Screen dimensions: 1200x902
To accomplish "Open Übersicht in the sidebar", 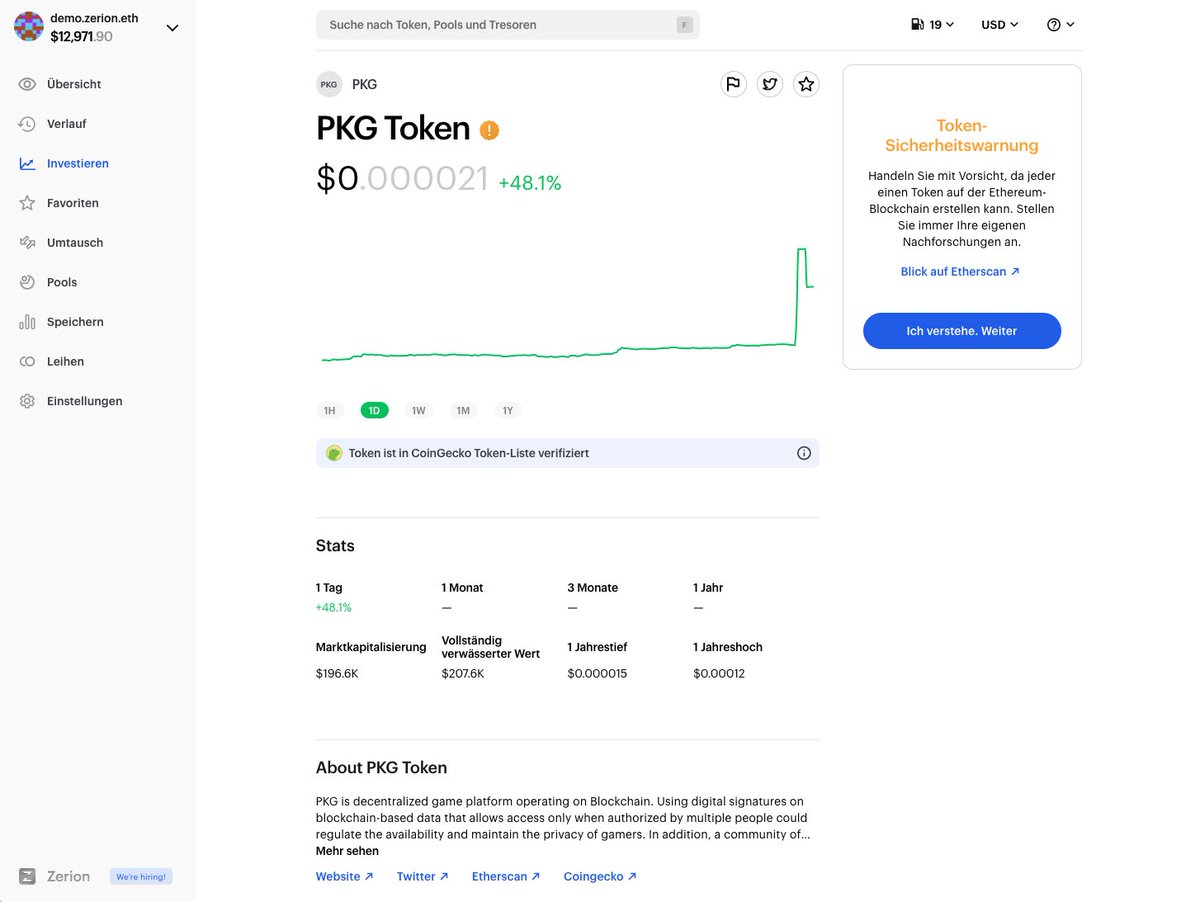I will (74, 84).
